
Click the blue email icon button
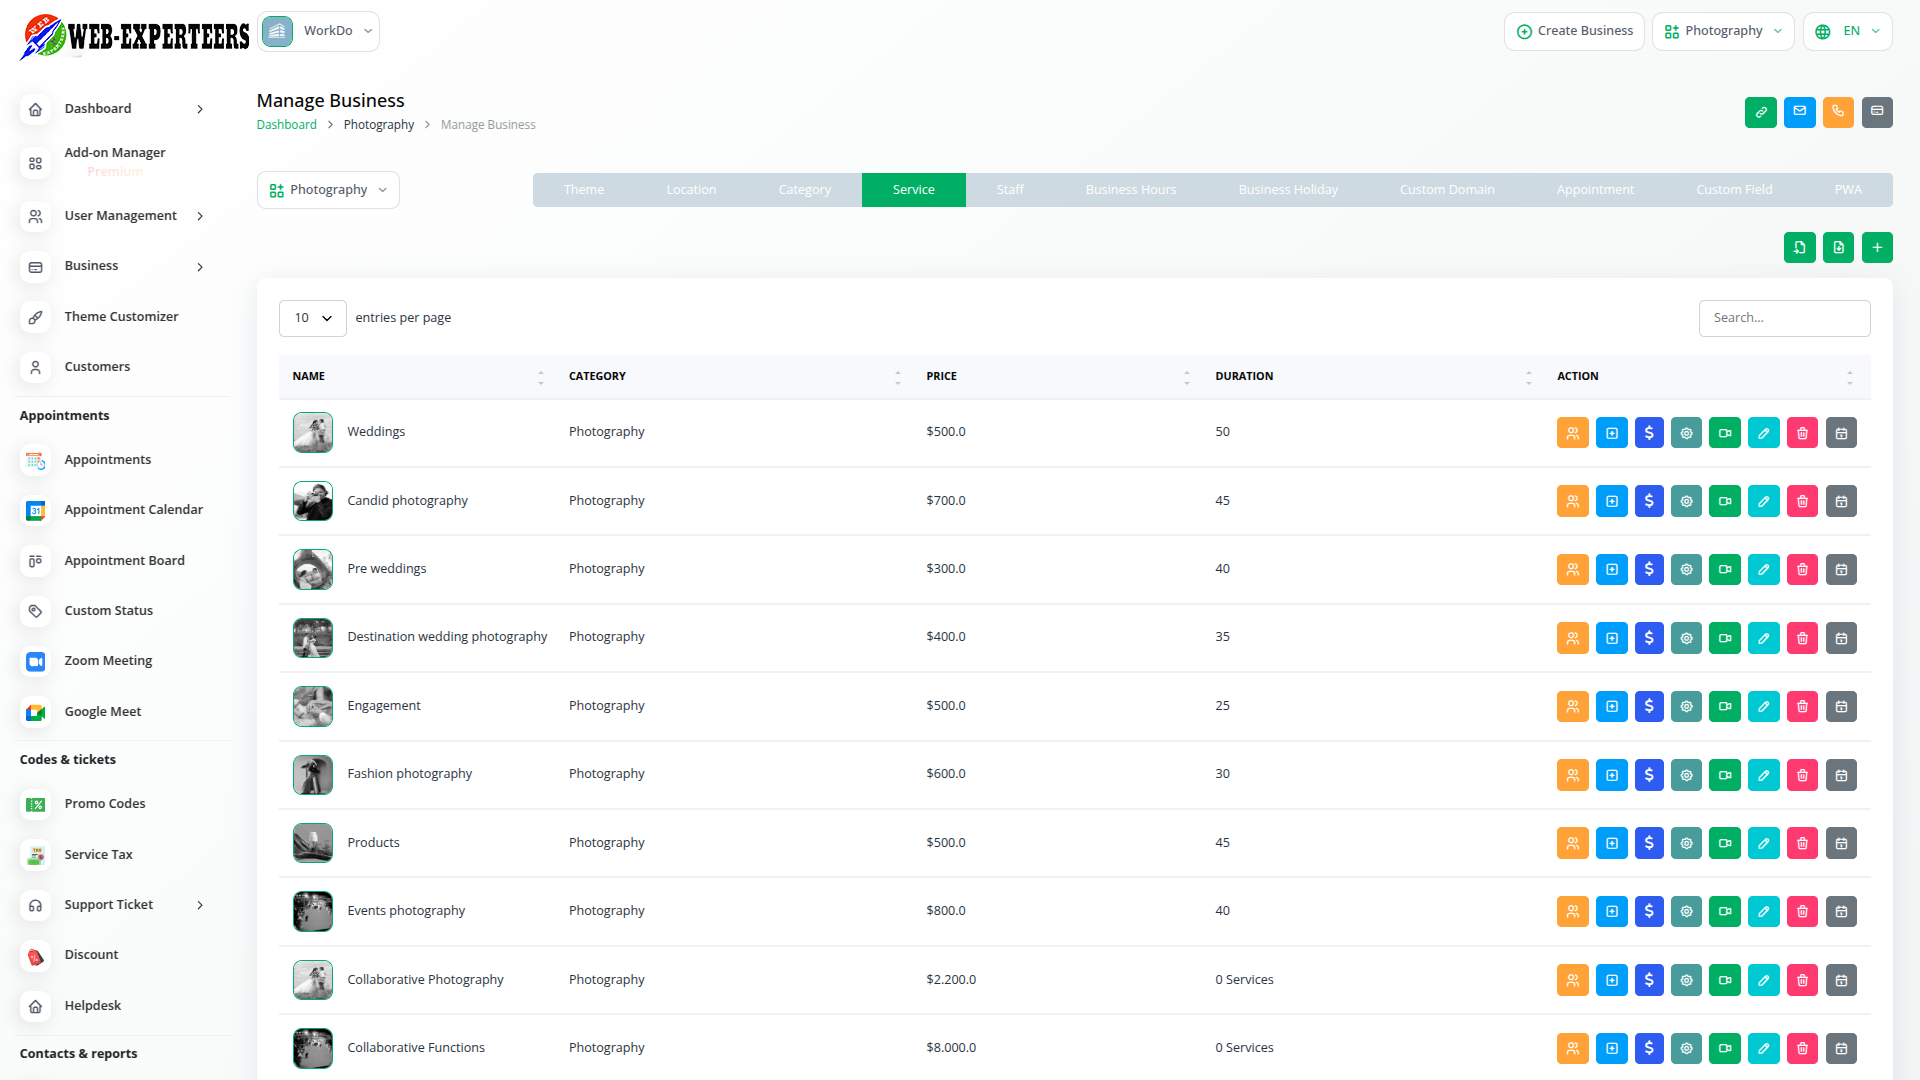(x=1799, y=112)
